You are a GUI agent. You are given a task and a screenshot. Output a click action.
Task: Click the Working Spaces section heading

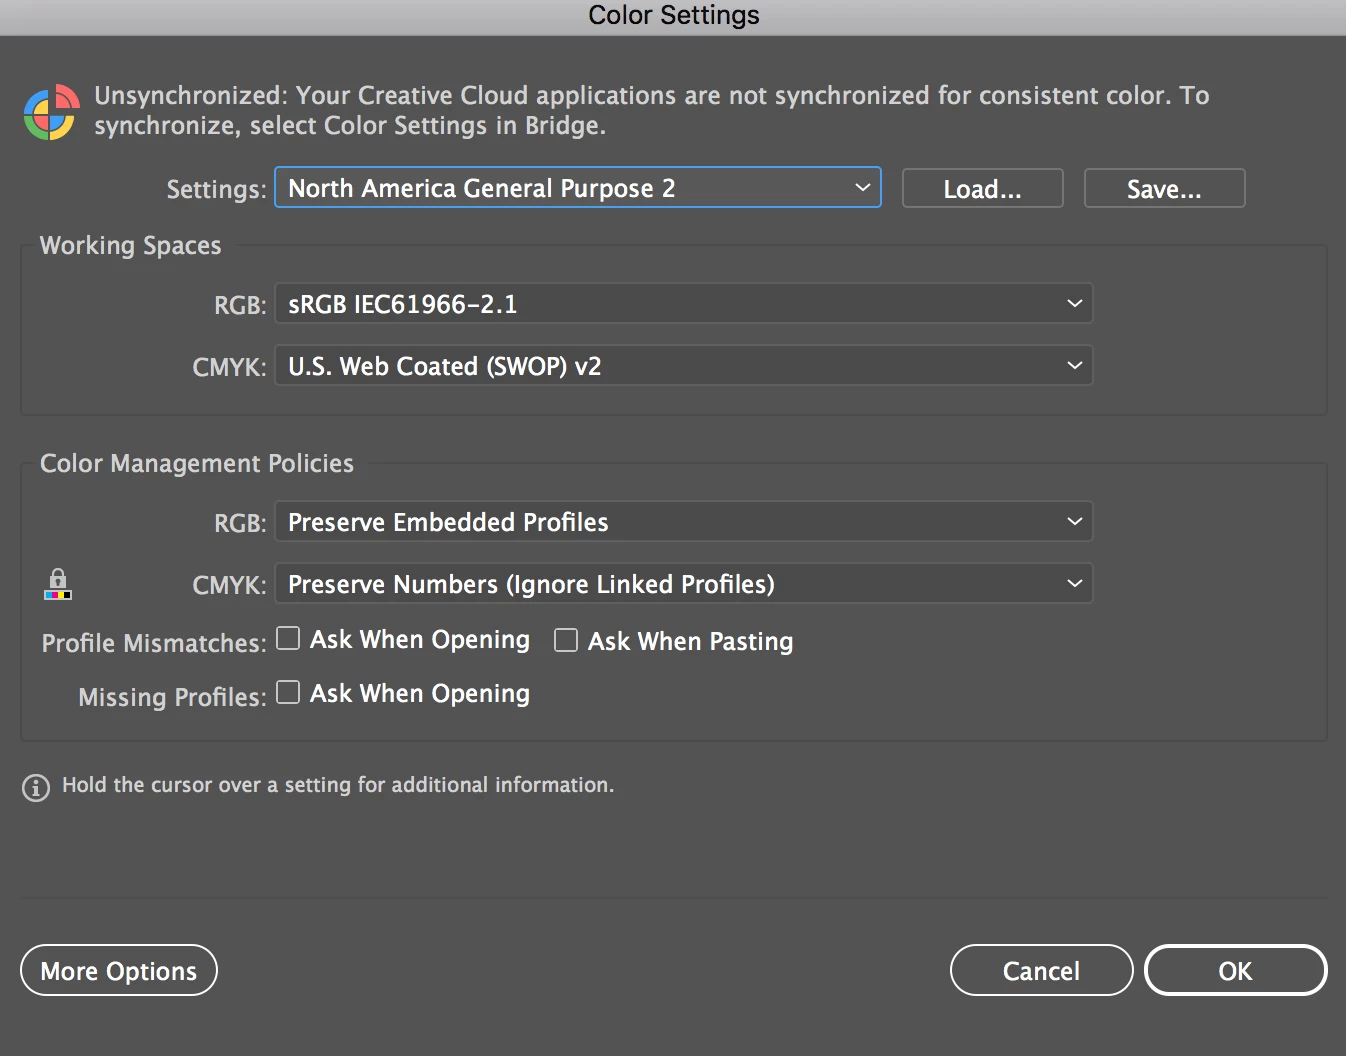[x=131, y=246]
